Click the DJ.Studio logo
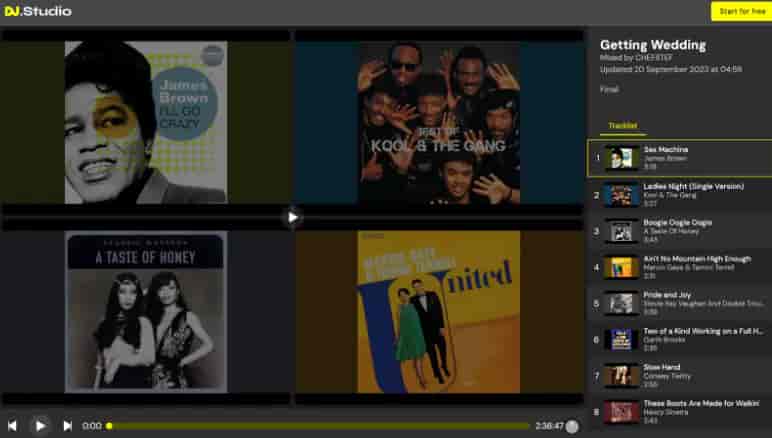Viewport: 772px width, 438px height. pos(38,11)
